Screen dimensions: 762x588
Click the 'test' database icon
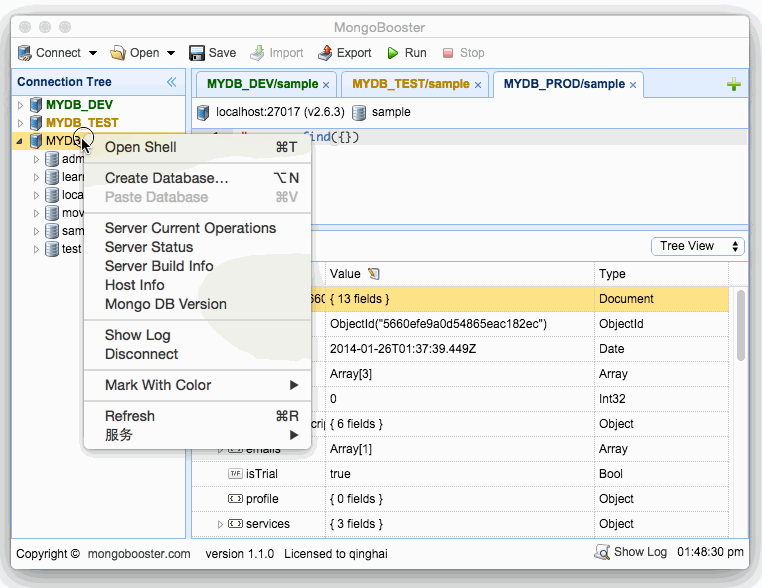[x=52, y=249]
